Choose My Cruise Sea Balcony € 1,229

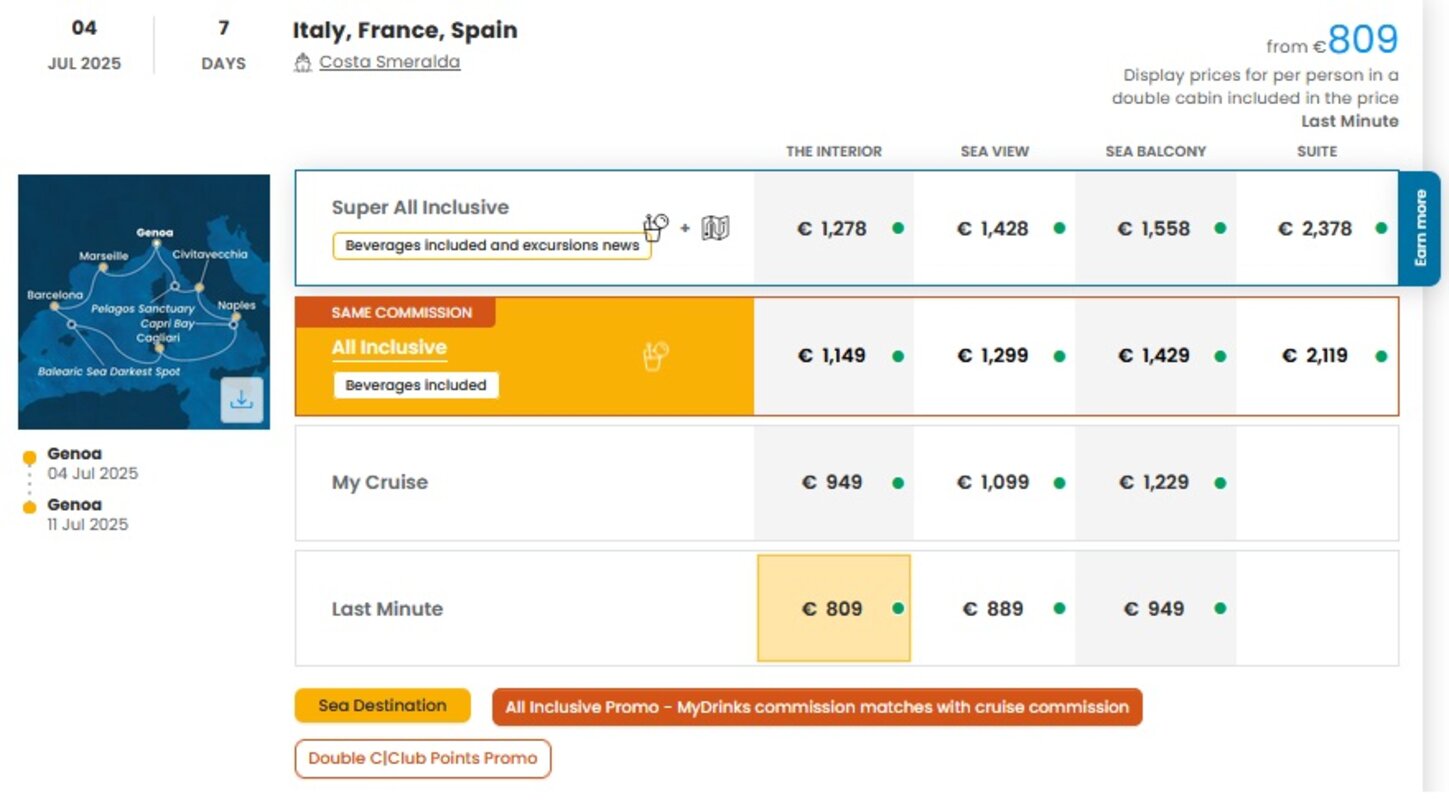point(1155,482)
